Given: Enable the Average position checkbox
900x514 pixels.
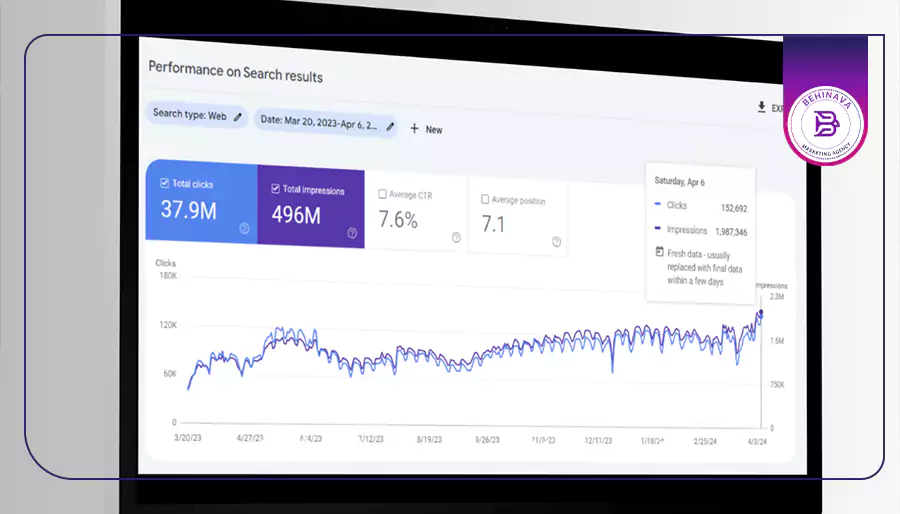Looking at the screenshot, I should [x=486, y=199].
